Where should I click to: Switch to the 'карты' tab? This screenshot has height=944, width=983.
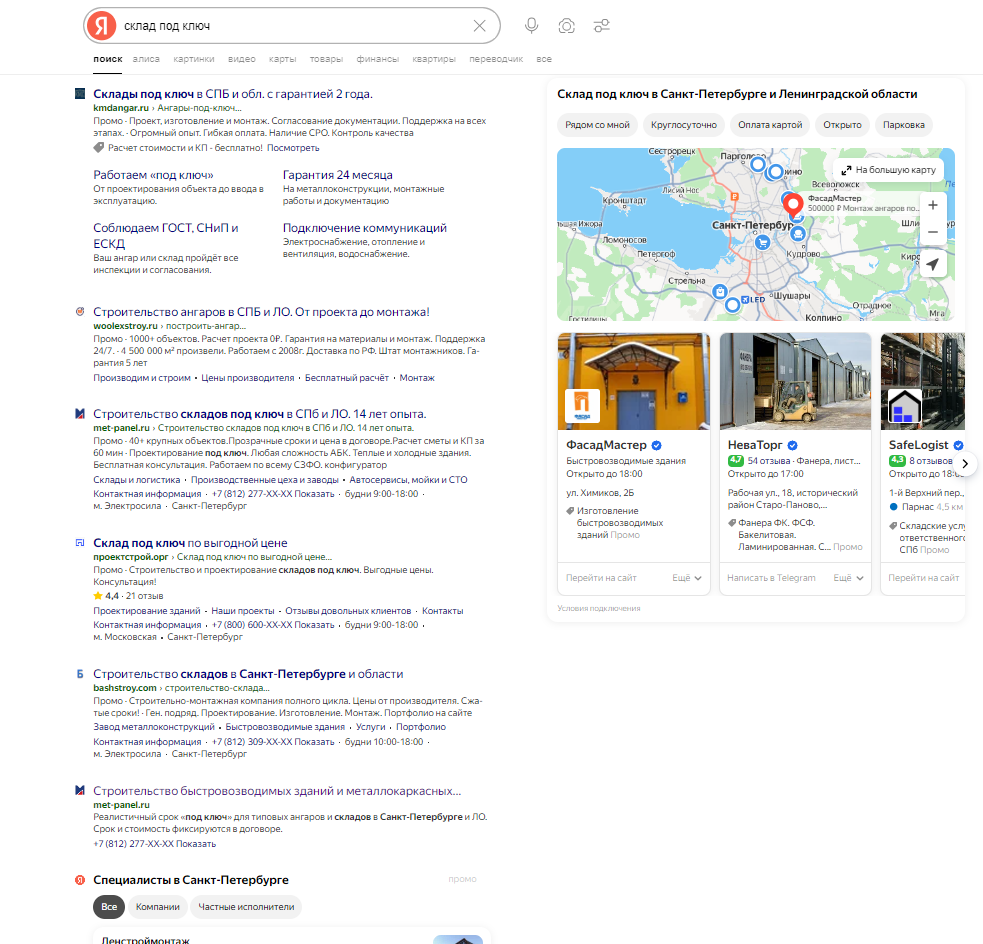283,59
